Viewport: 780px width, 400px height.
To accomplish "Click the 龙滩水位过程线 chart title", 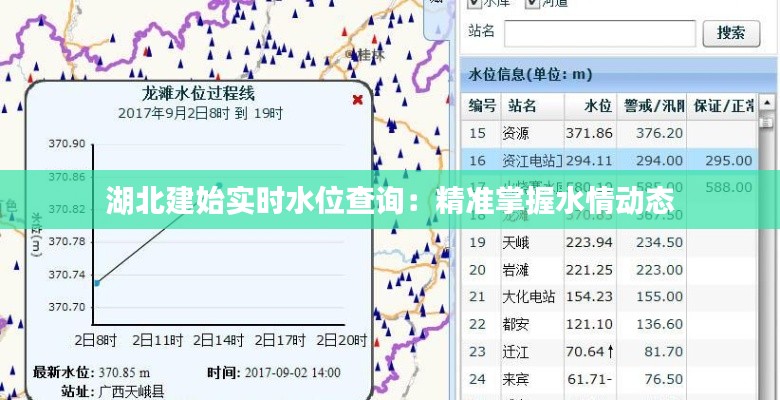I will pyautogui.click(x=198, y=93).
